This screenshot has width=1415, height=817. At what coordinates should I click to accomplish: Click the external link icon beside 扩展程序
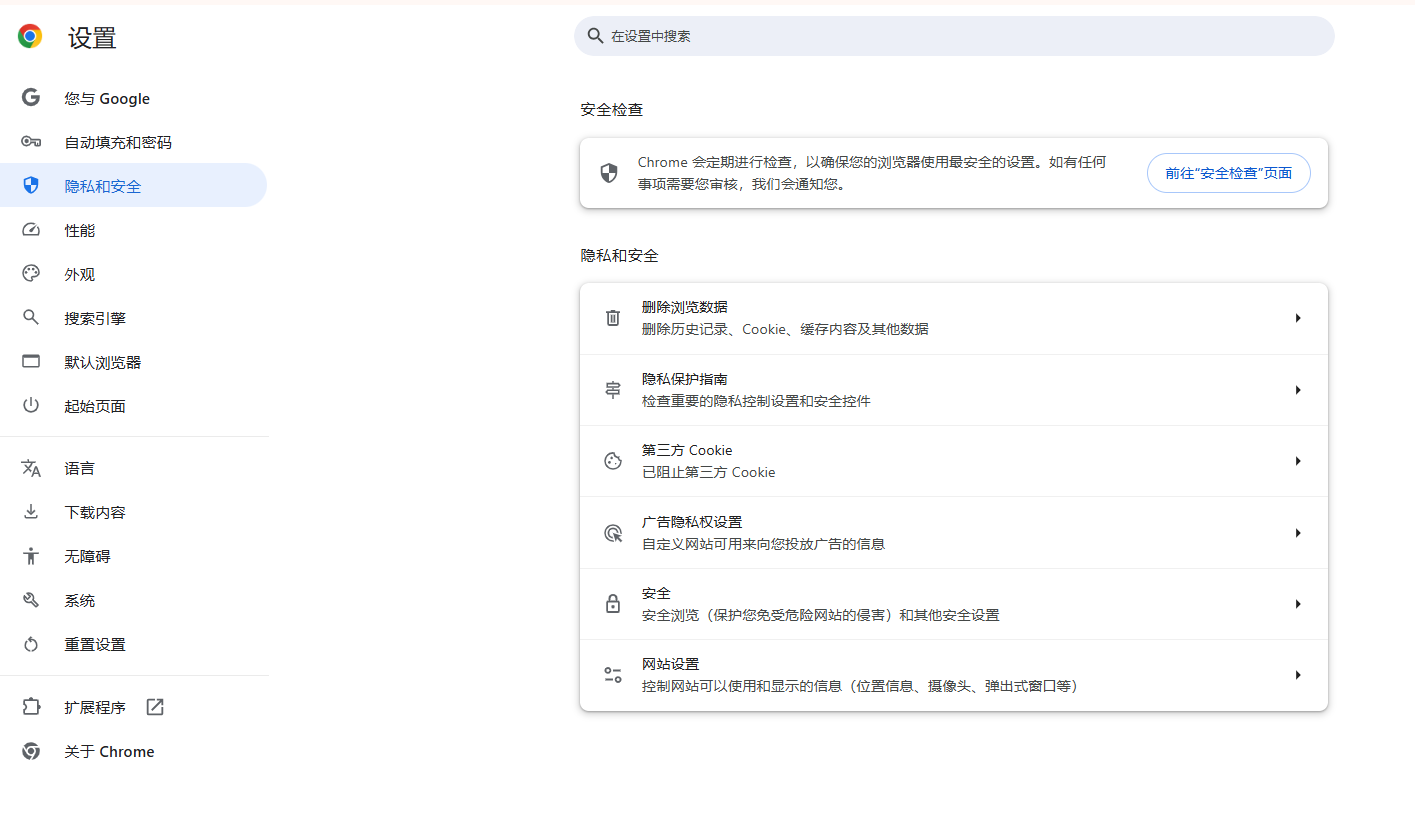155,707
